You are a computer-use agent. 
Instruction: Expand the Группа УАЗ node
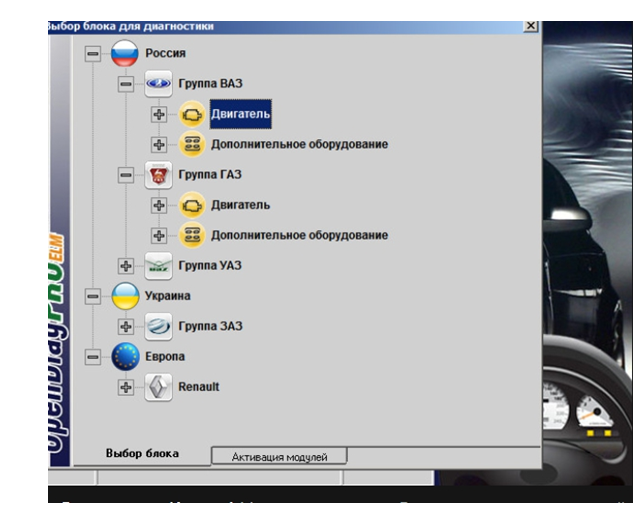pos(126,266)
